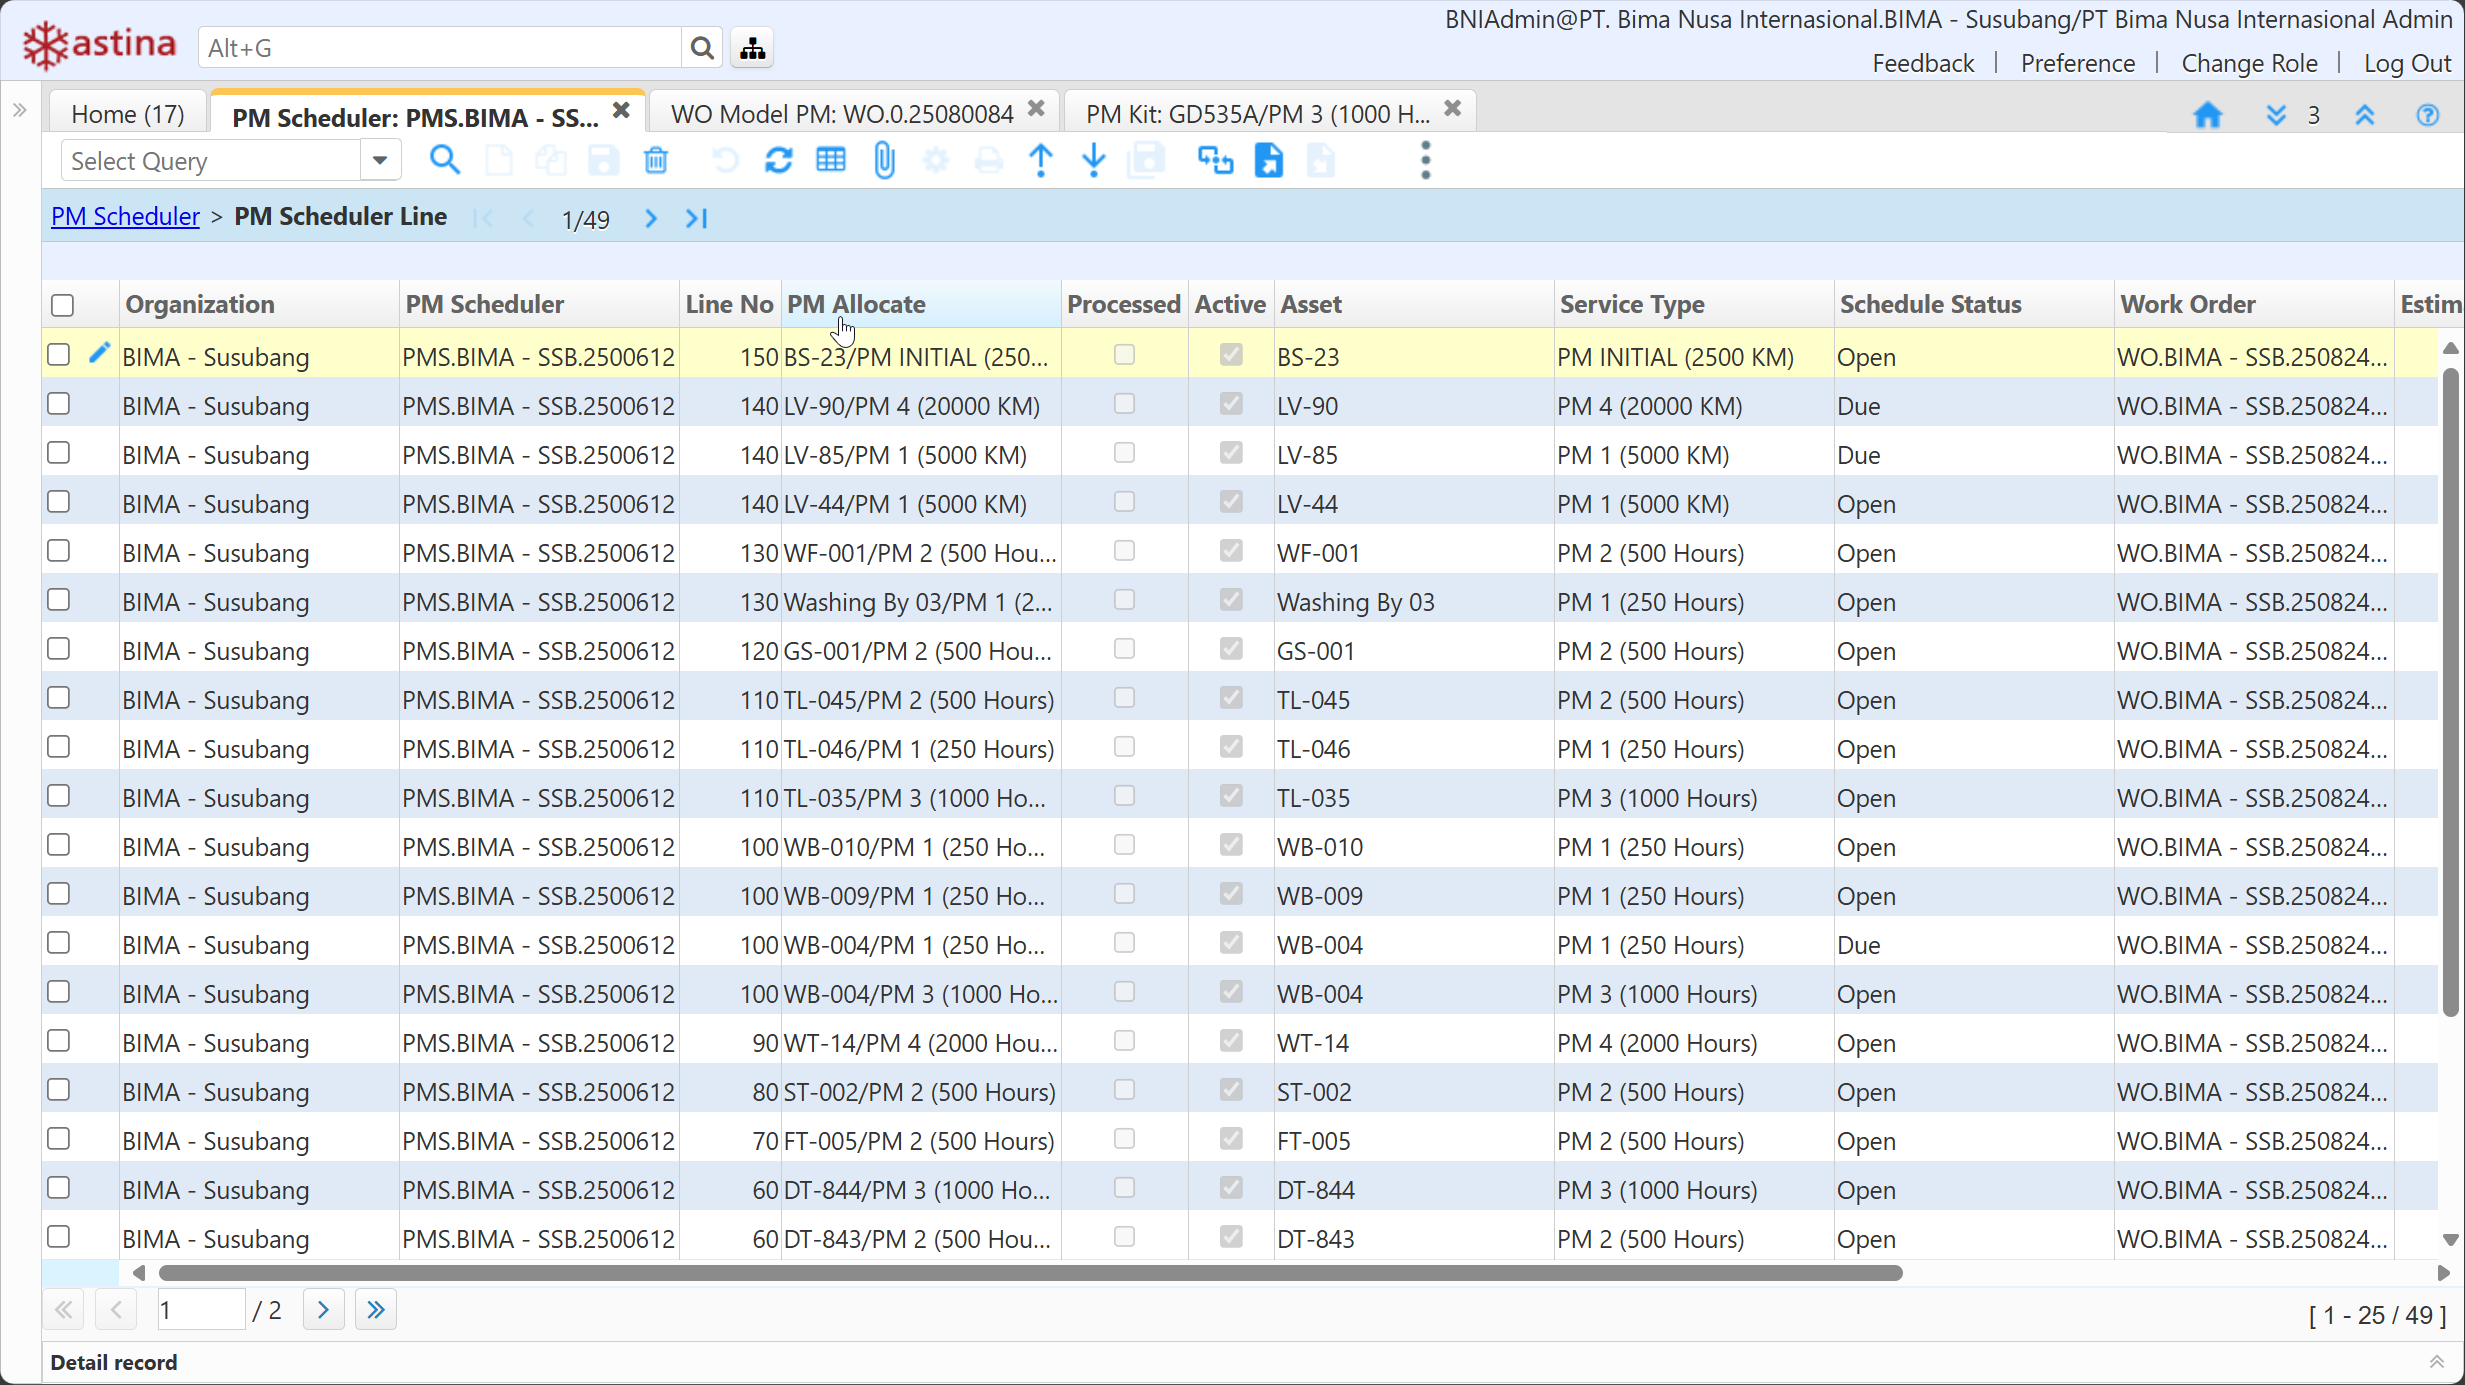Open the organization tree icon by search

(x=753, y=48)
